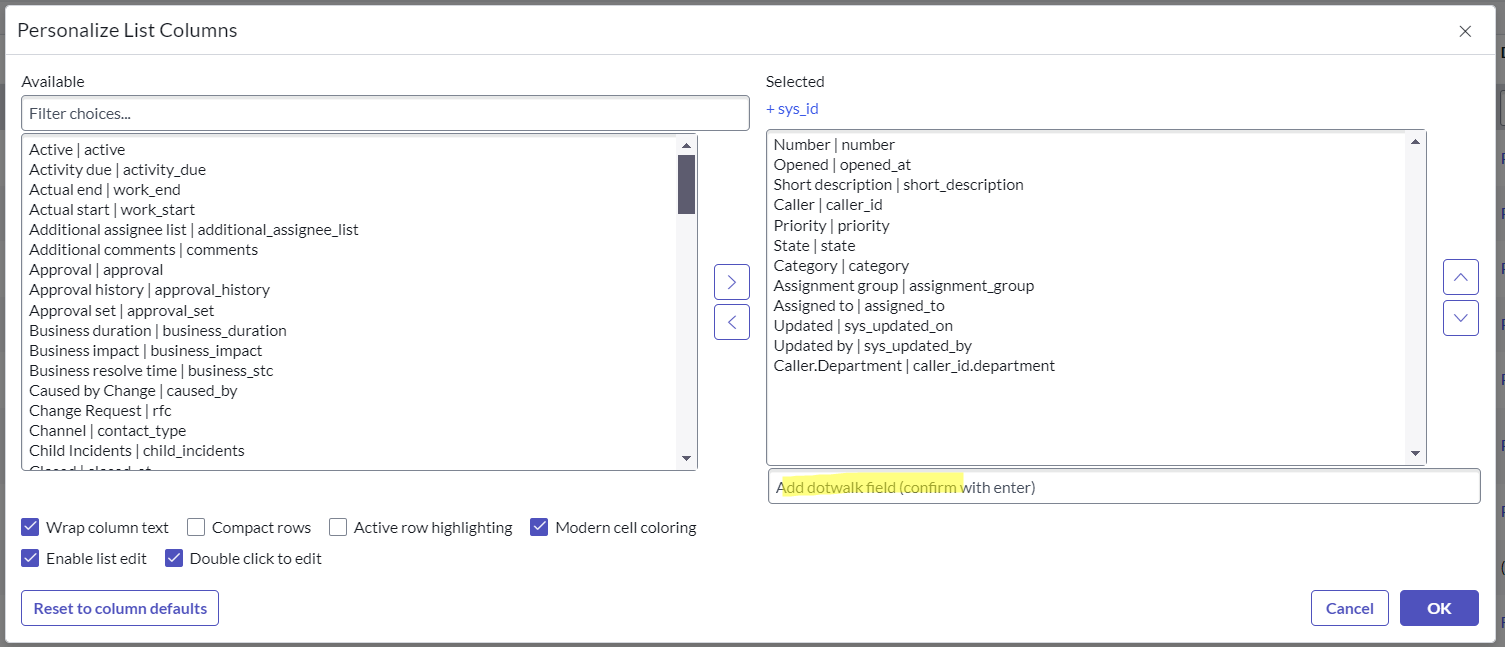Move selected column up with chevron
The width and height of the screenshot is (1505, 647).
[x=1460, y=277]
